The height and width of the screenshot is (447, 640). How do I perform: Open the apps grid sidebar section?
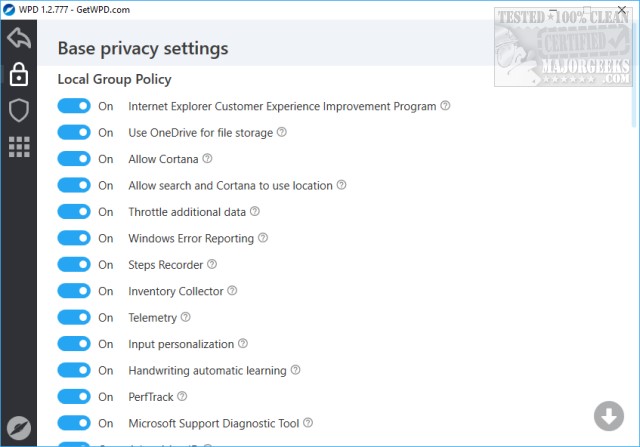[18, 147]
